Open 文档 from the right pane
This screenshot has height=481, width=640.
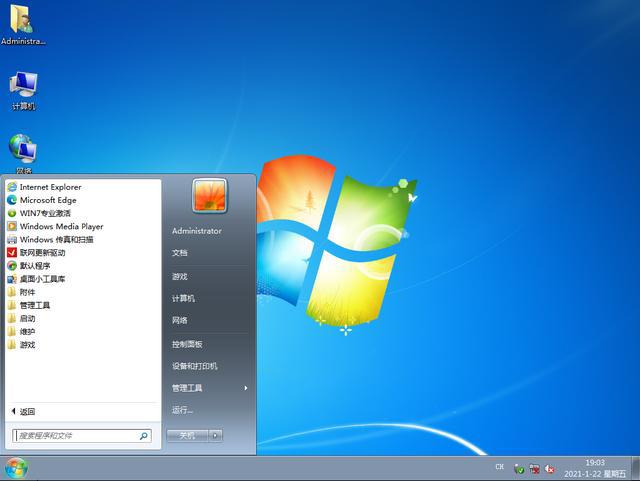point(180,253)
